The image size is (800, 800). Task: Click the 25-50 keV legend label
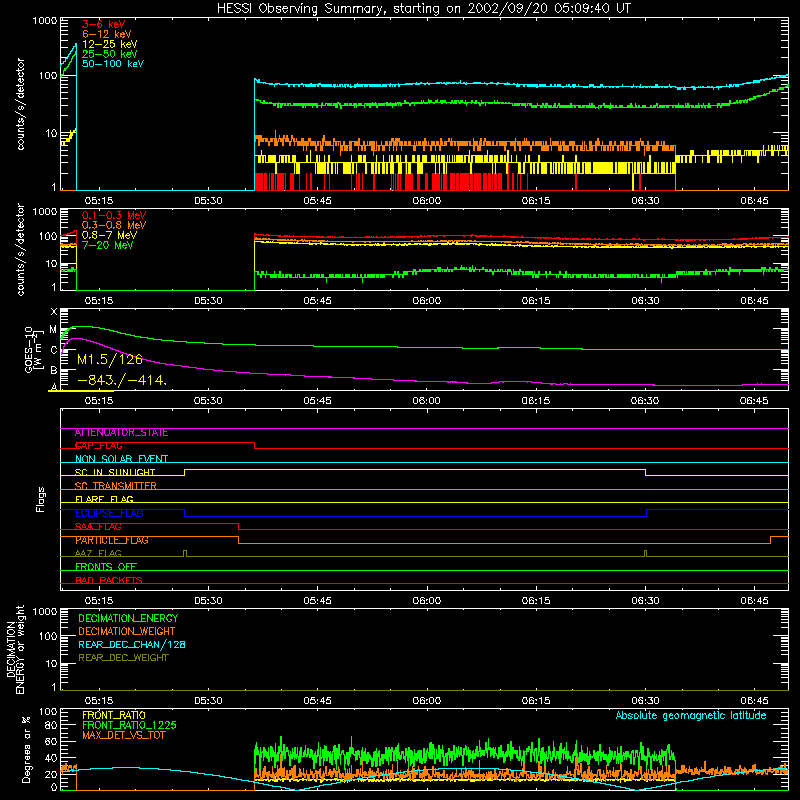click(110, 54)
